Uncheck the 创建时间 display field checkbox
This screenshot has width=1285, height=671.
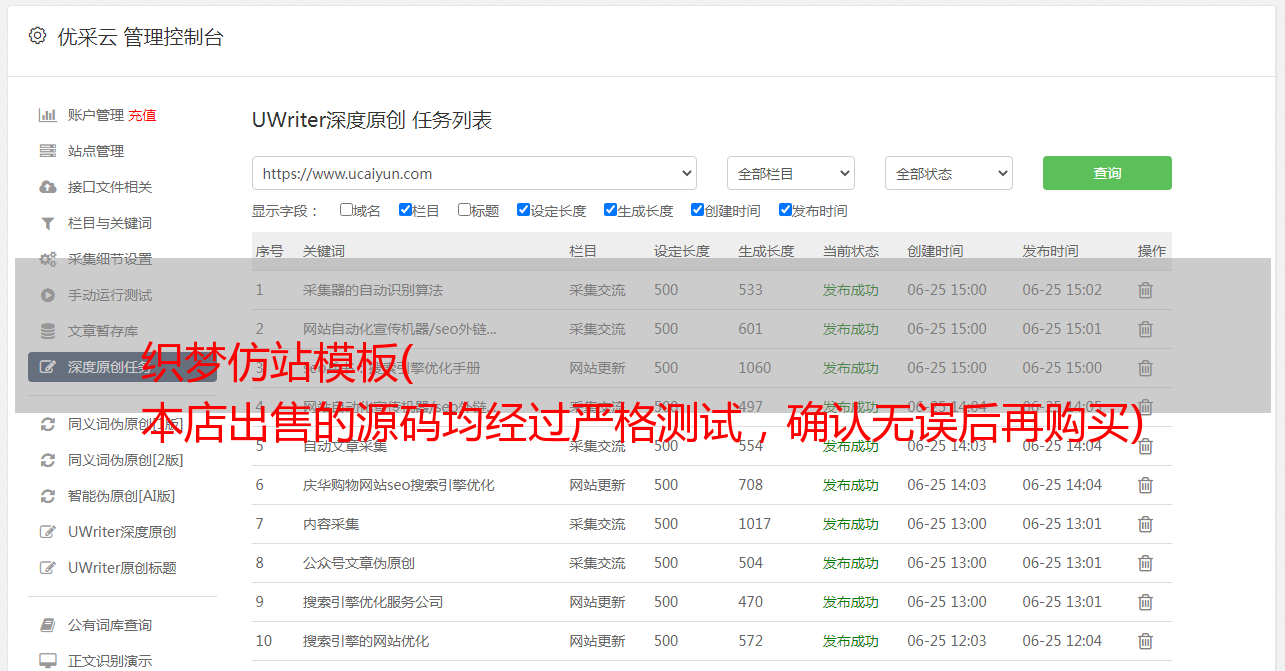pos(697,210)
